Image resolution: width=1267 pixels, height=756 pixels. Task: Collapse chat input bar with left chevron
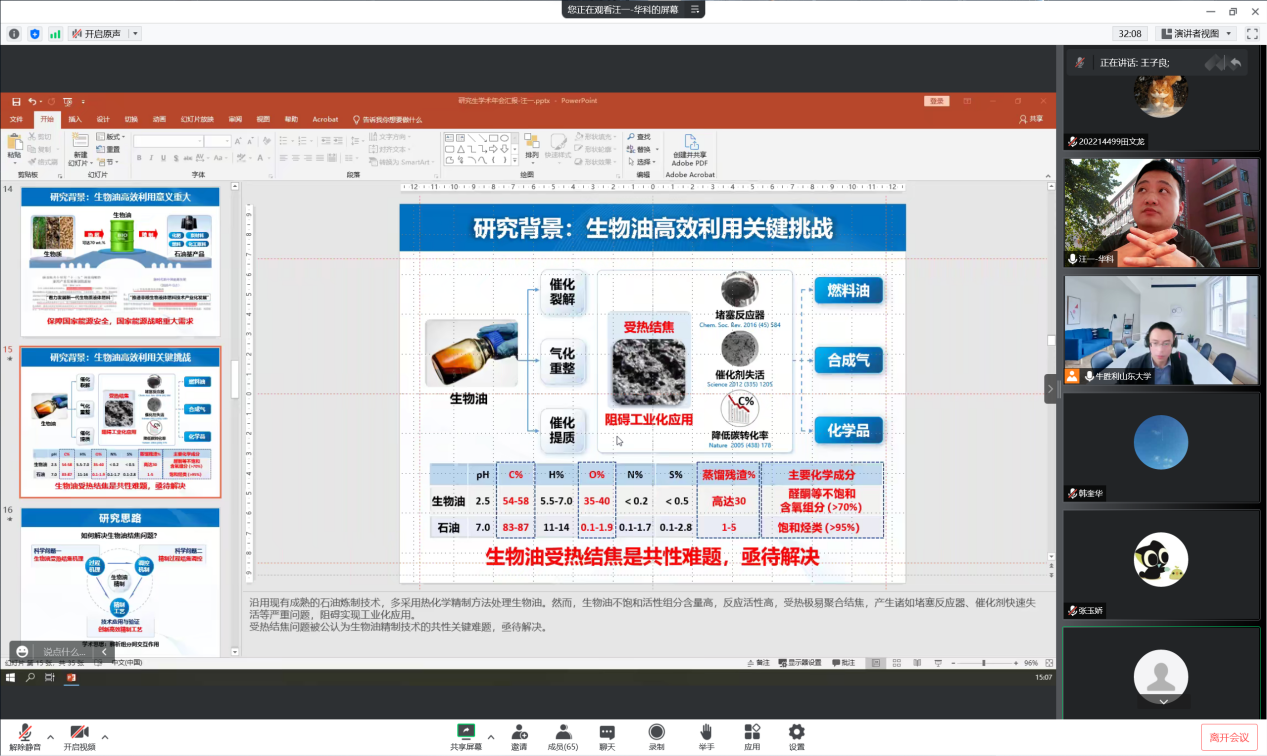point(104,652)
